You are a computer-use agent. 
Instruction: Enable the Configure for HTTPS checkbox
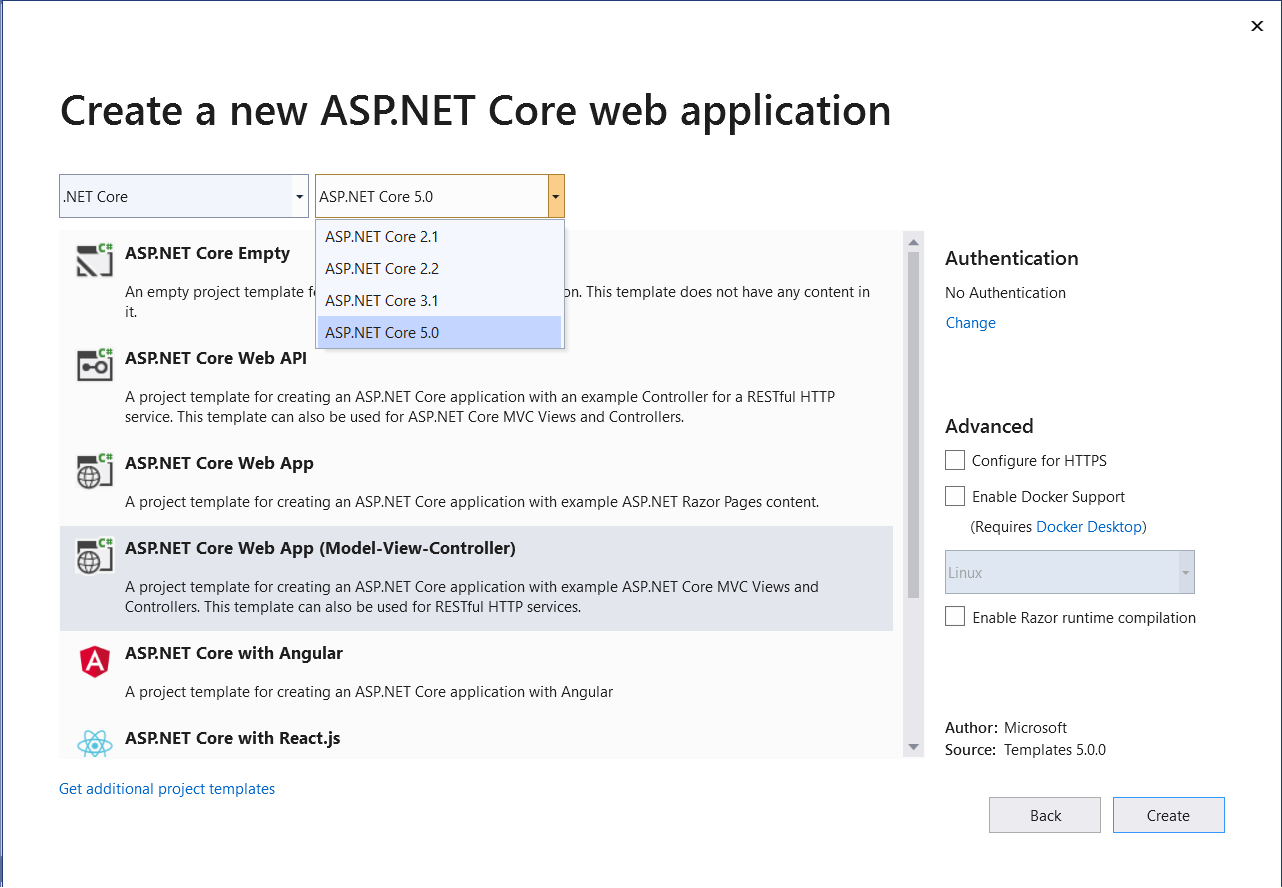(955, 460)
